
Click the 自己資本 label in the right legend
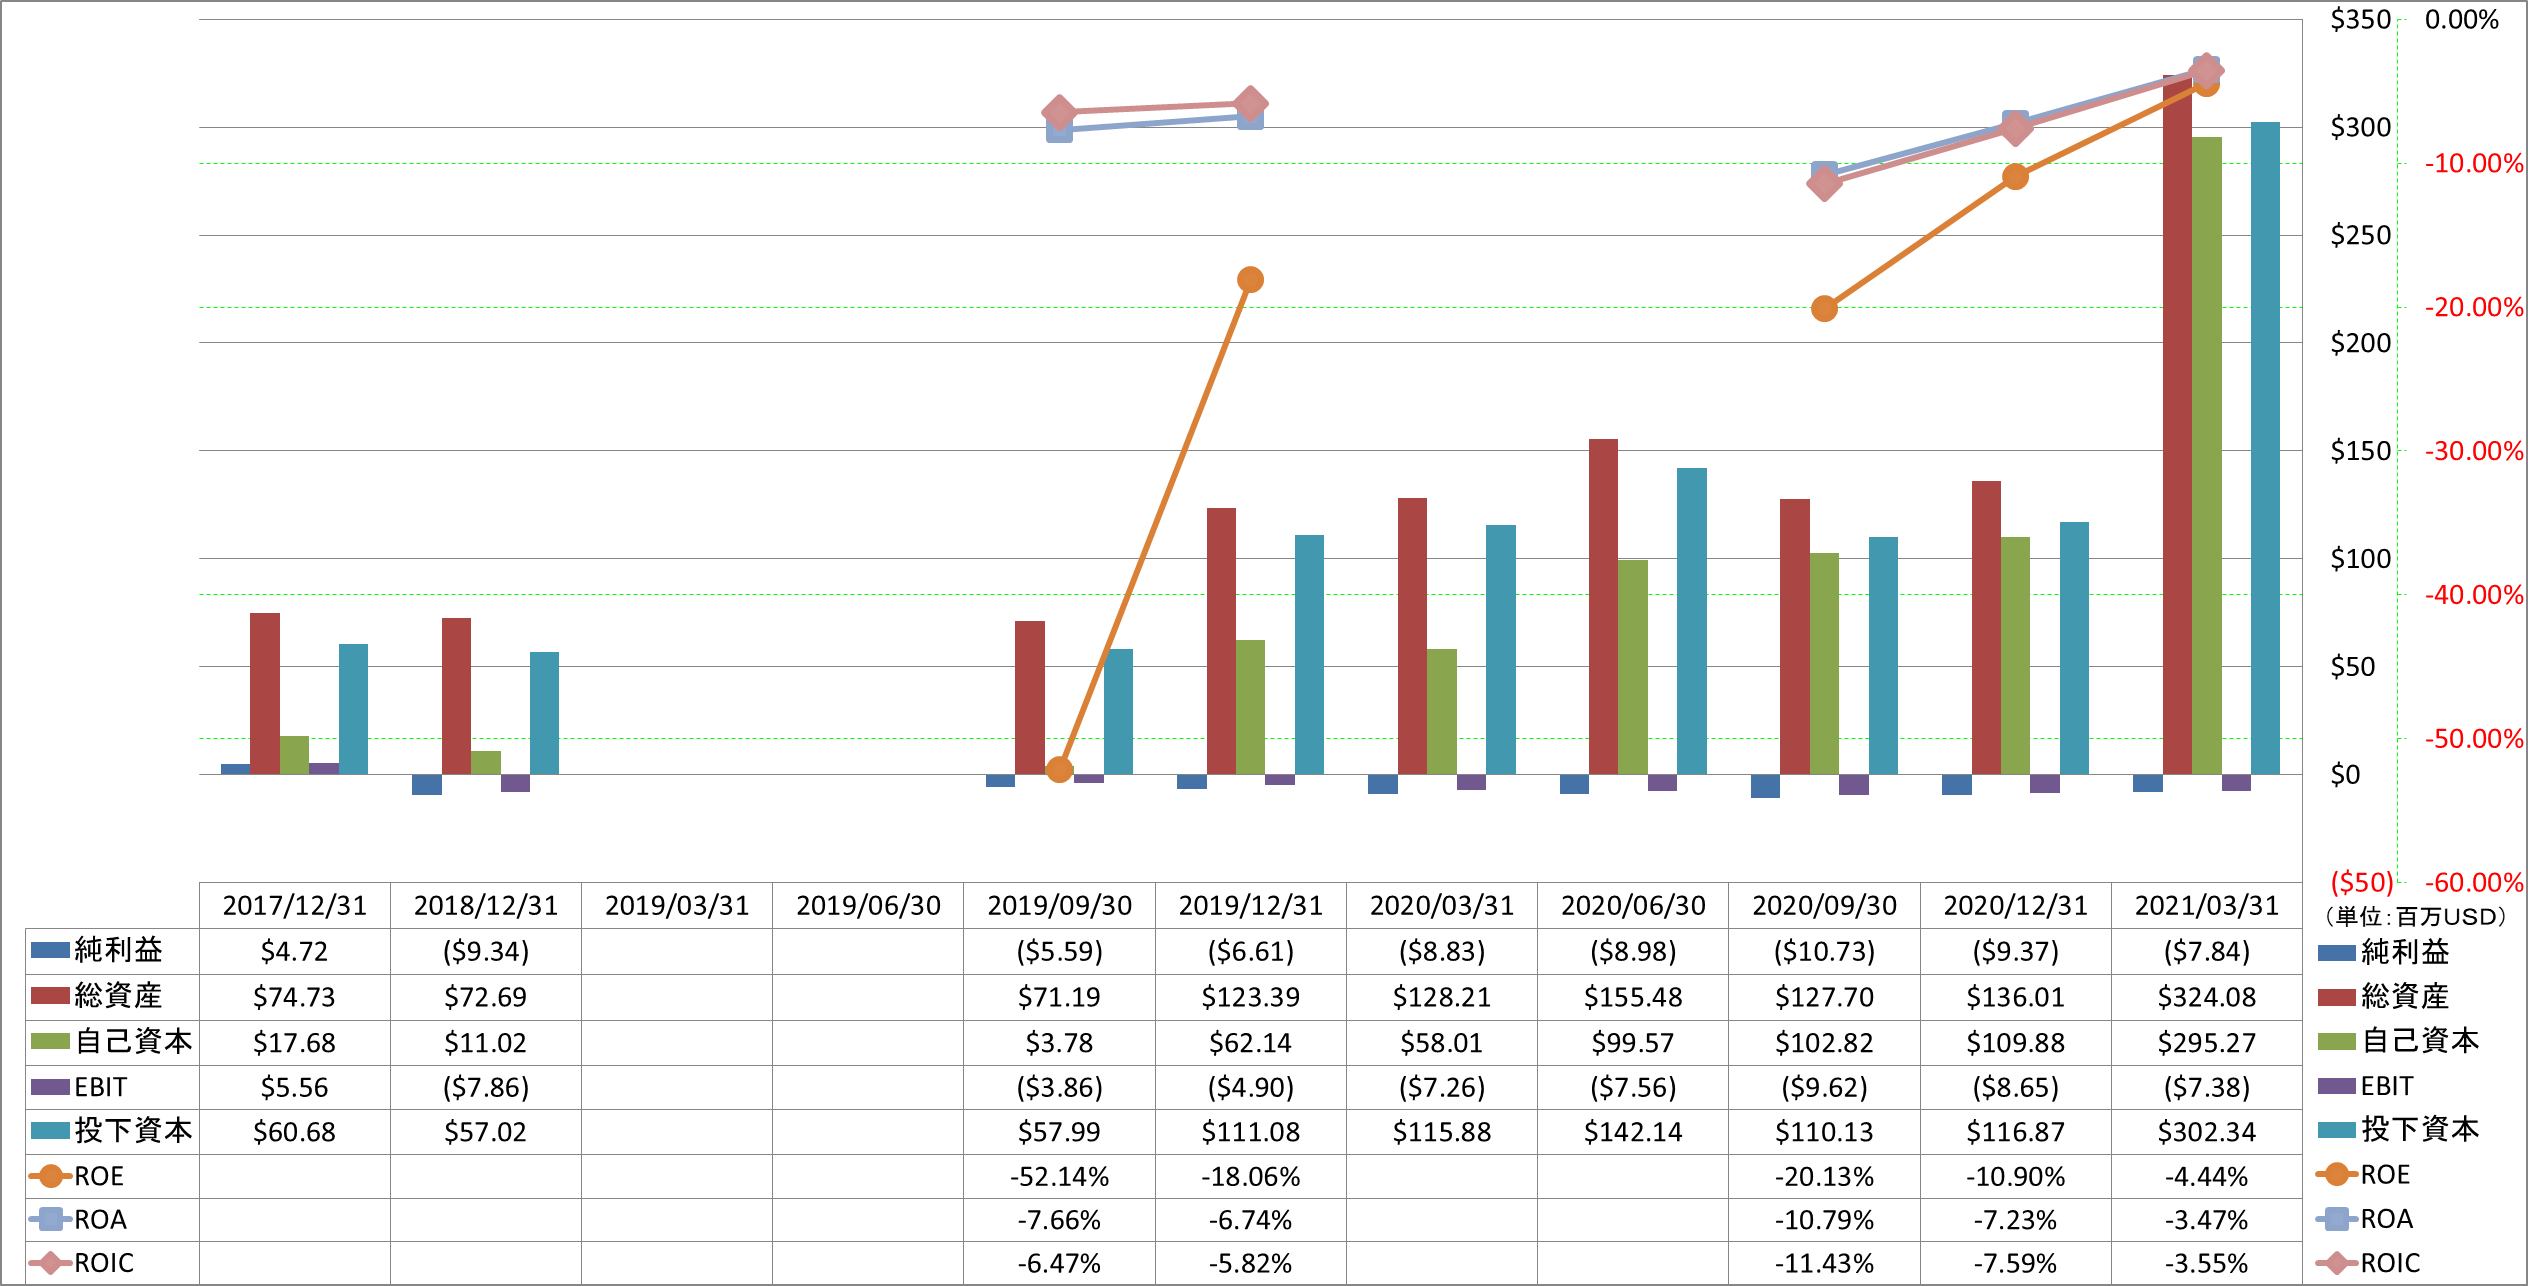[x=2420, y=1041]
